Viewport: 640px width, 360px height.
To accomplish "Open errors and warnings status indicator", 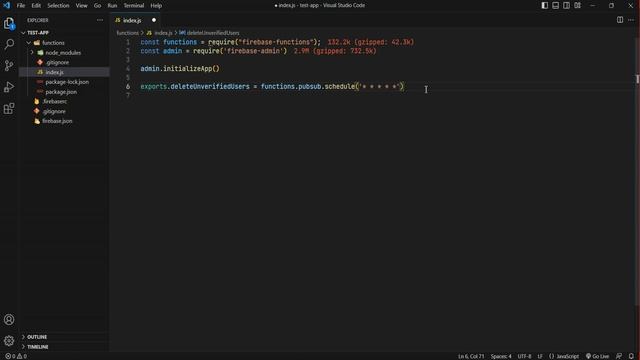I will point(16,356).
